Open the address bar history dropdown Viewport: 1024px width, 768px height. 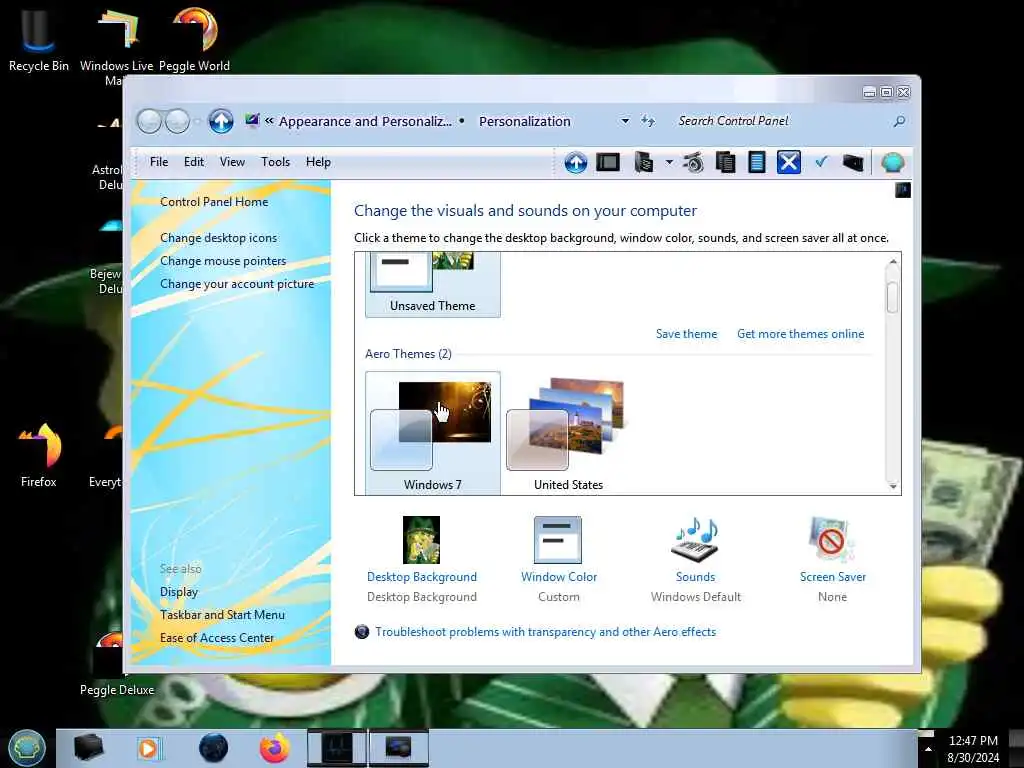[625, 121]
